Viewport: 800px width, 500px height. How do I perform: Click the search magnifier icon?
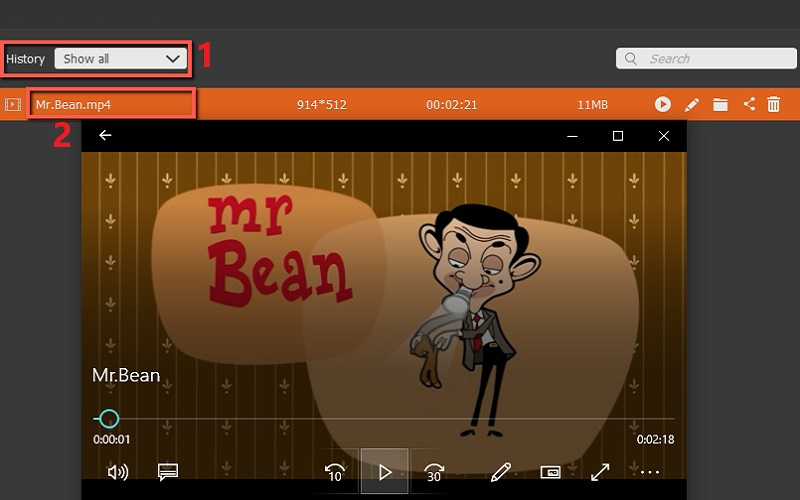(x=631, y=59)
